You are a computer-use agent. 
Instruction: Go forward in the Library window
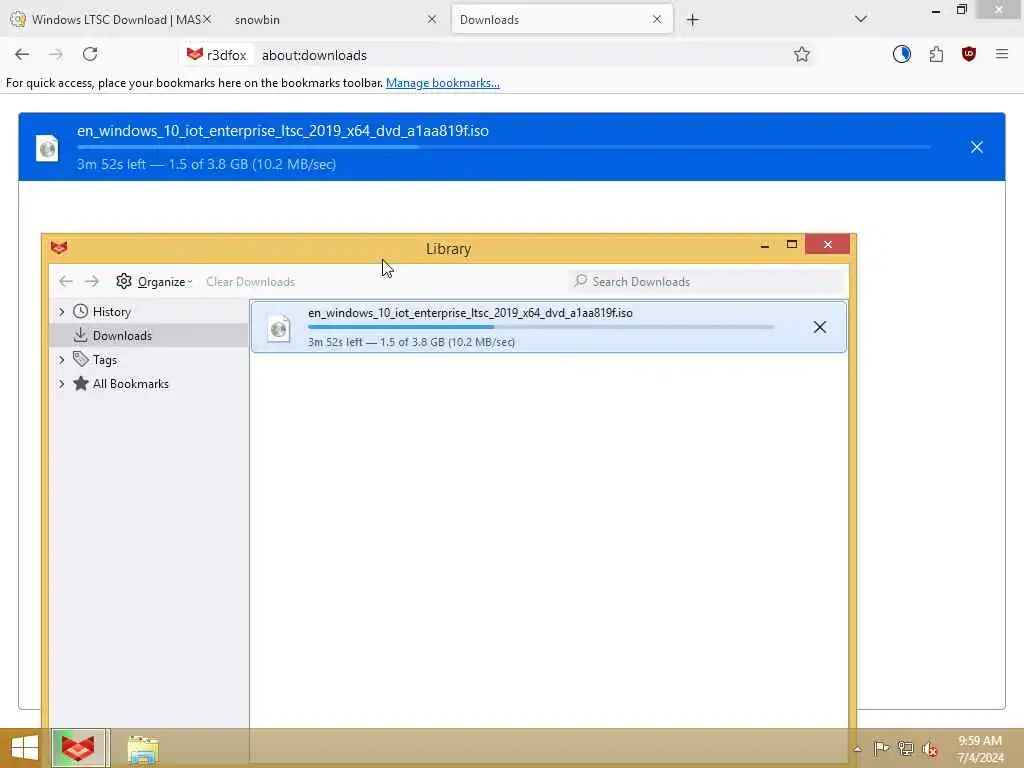(x=92, y=281)
